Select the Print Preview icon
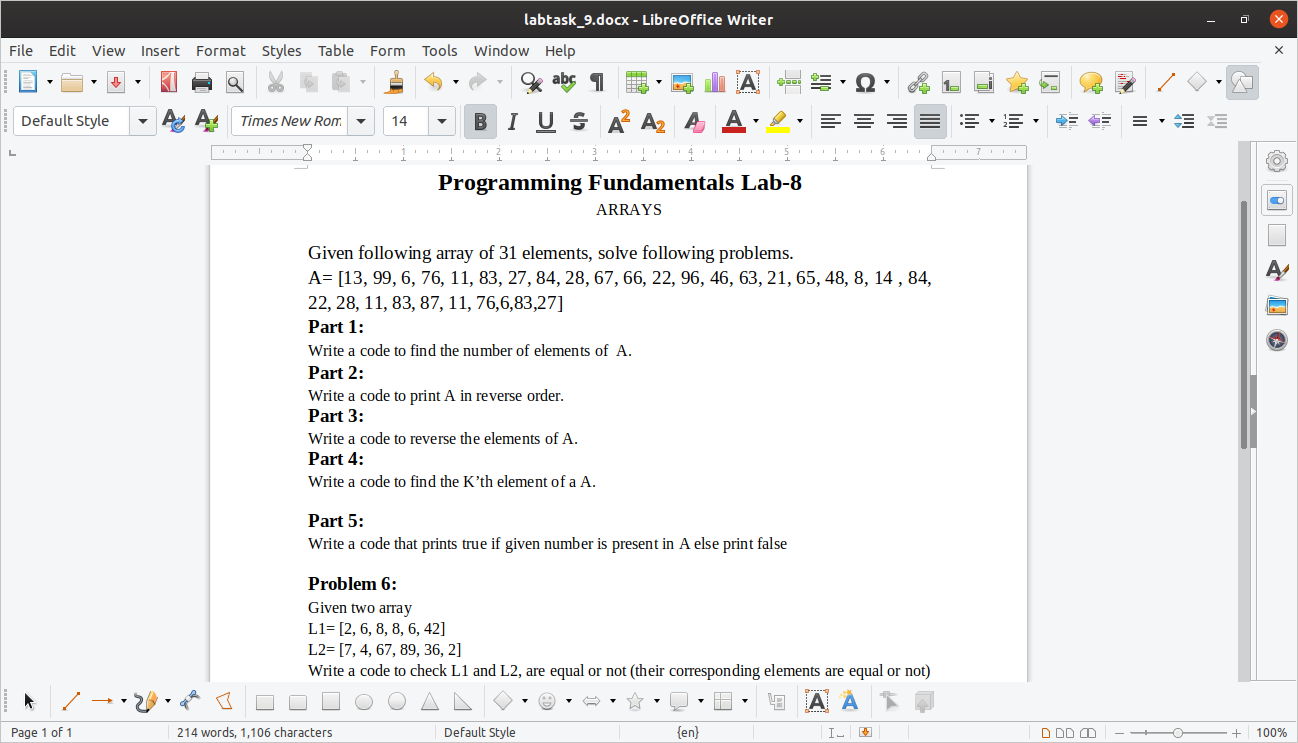1298x743 pixels. tap(234, 82)
